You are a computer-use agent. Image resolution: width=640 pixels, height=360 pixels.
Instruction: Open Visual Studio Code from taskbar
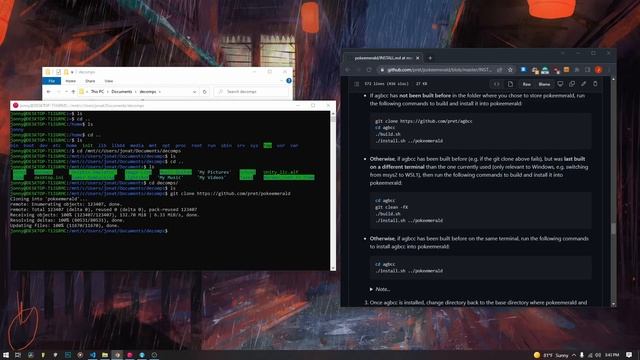[93, 355]
